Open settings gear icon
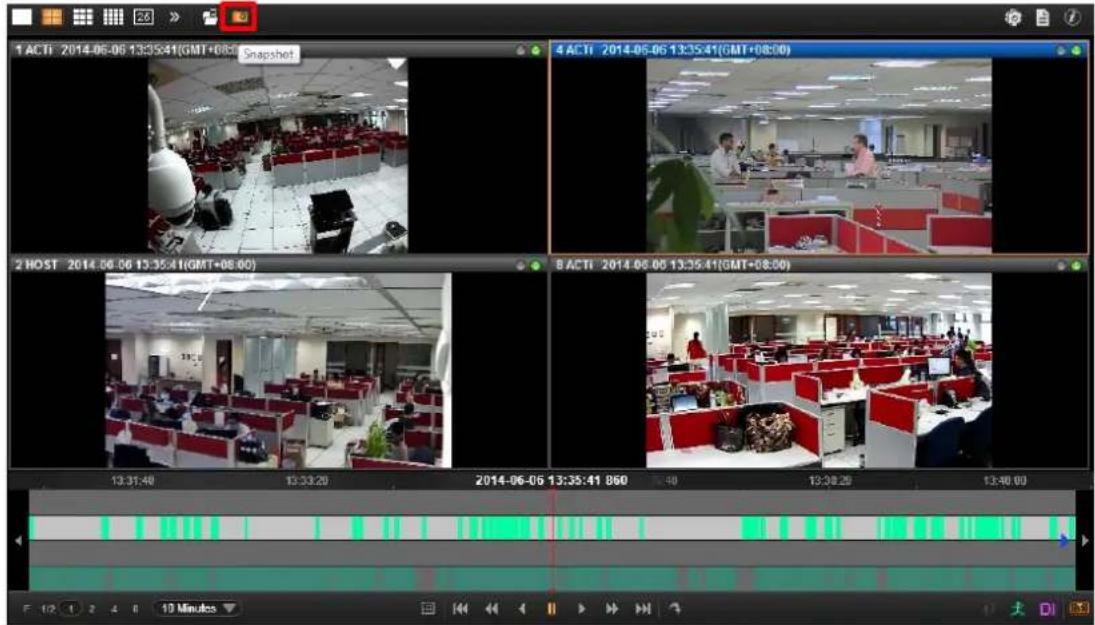The height and width of the screenshot is (625, 1095). [x=1013, y=18]
